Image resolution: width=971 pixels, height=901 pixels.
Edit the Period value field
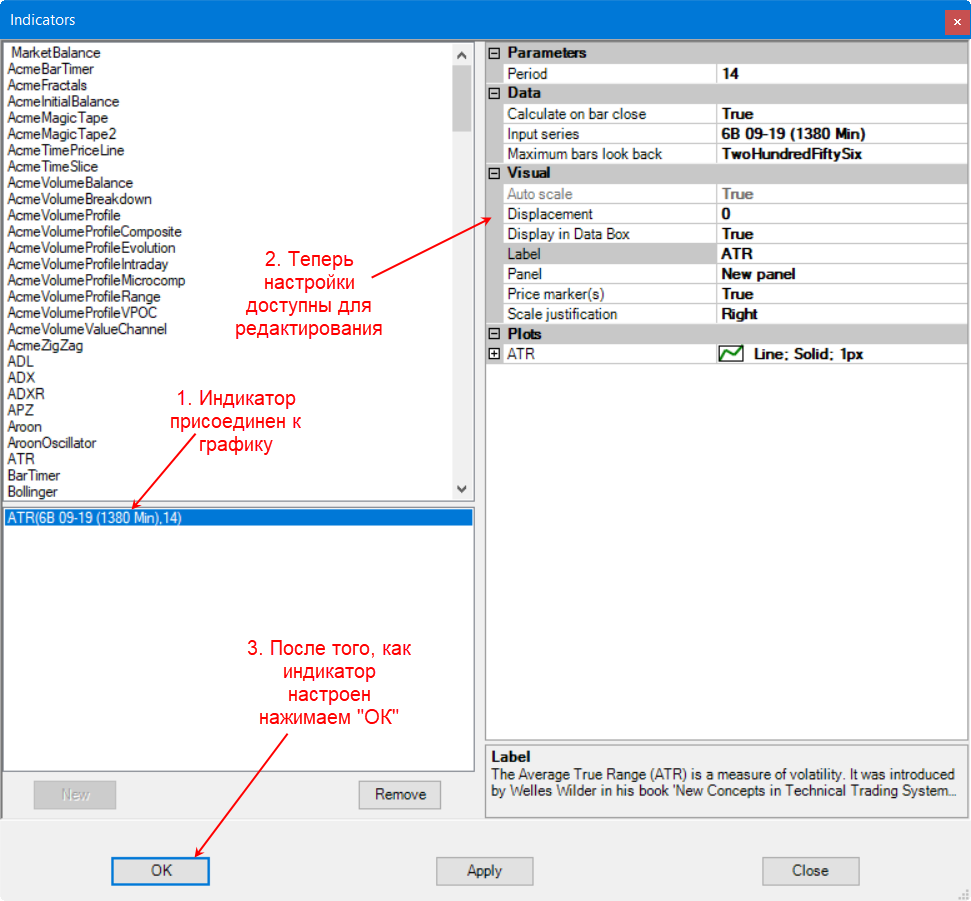840,74
